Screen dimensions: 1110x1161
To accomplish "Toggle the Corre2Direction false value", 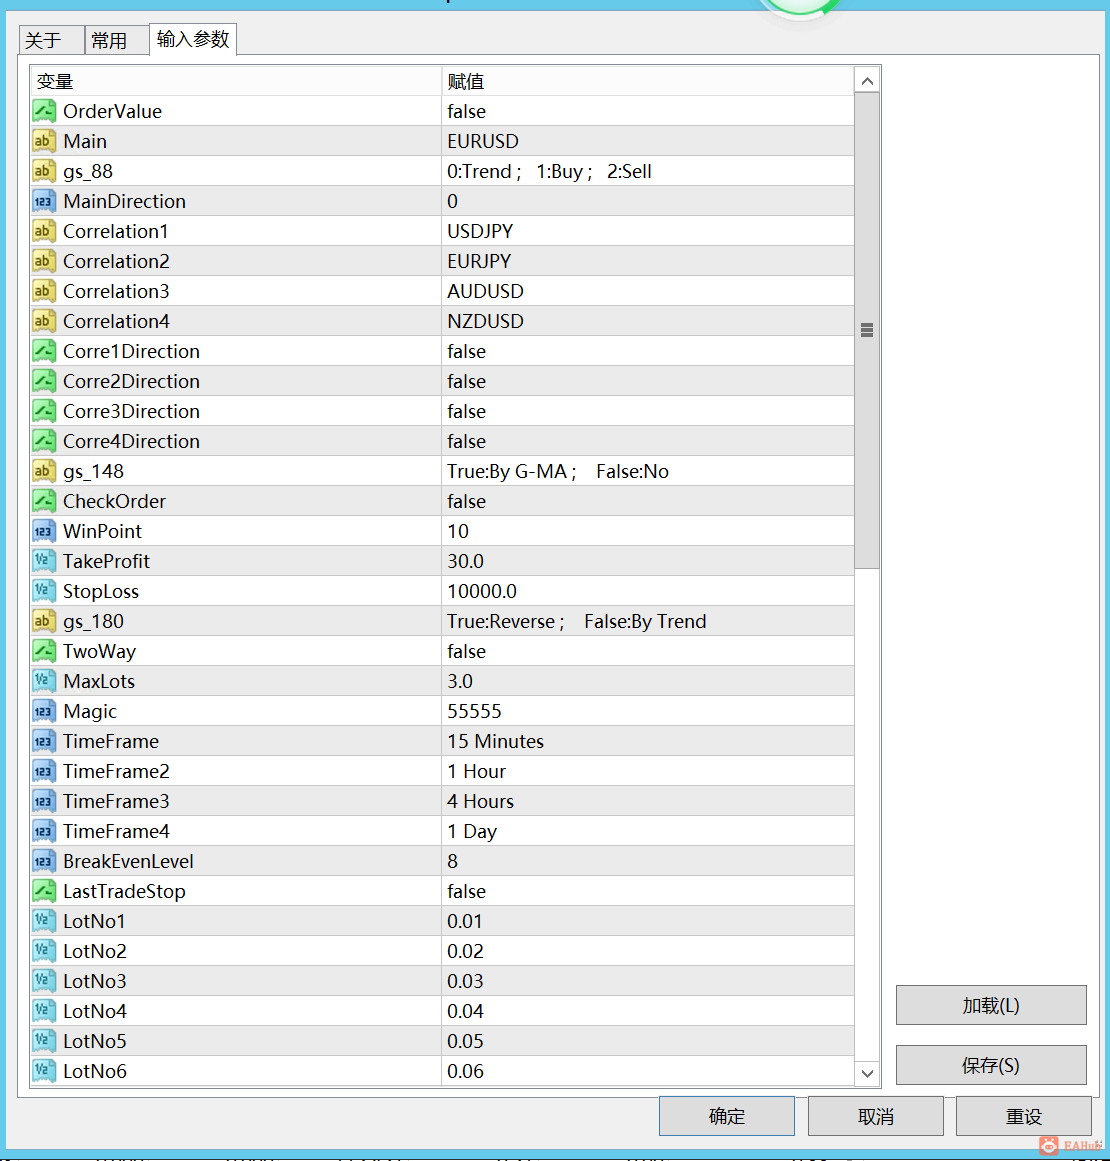I will point(647,381).
